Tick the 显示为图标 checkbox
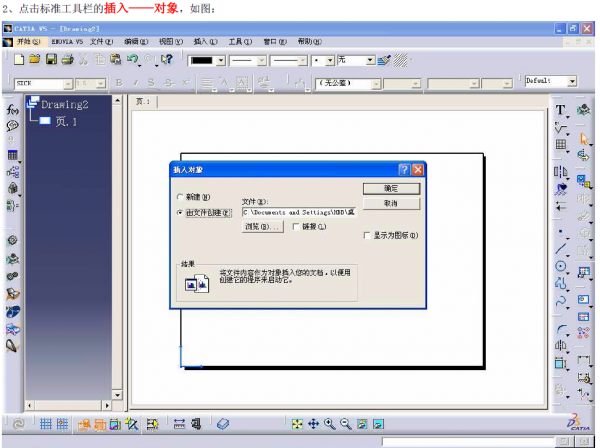 tap(367, 235)
